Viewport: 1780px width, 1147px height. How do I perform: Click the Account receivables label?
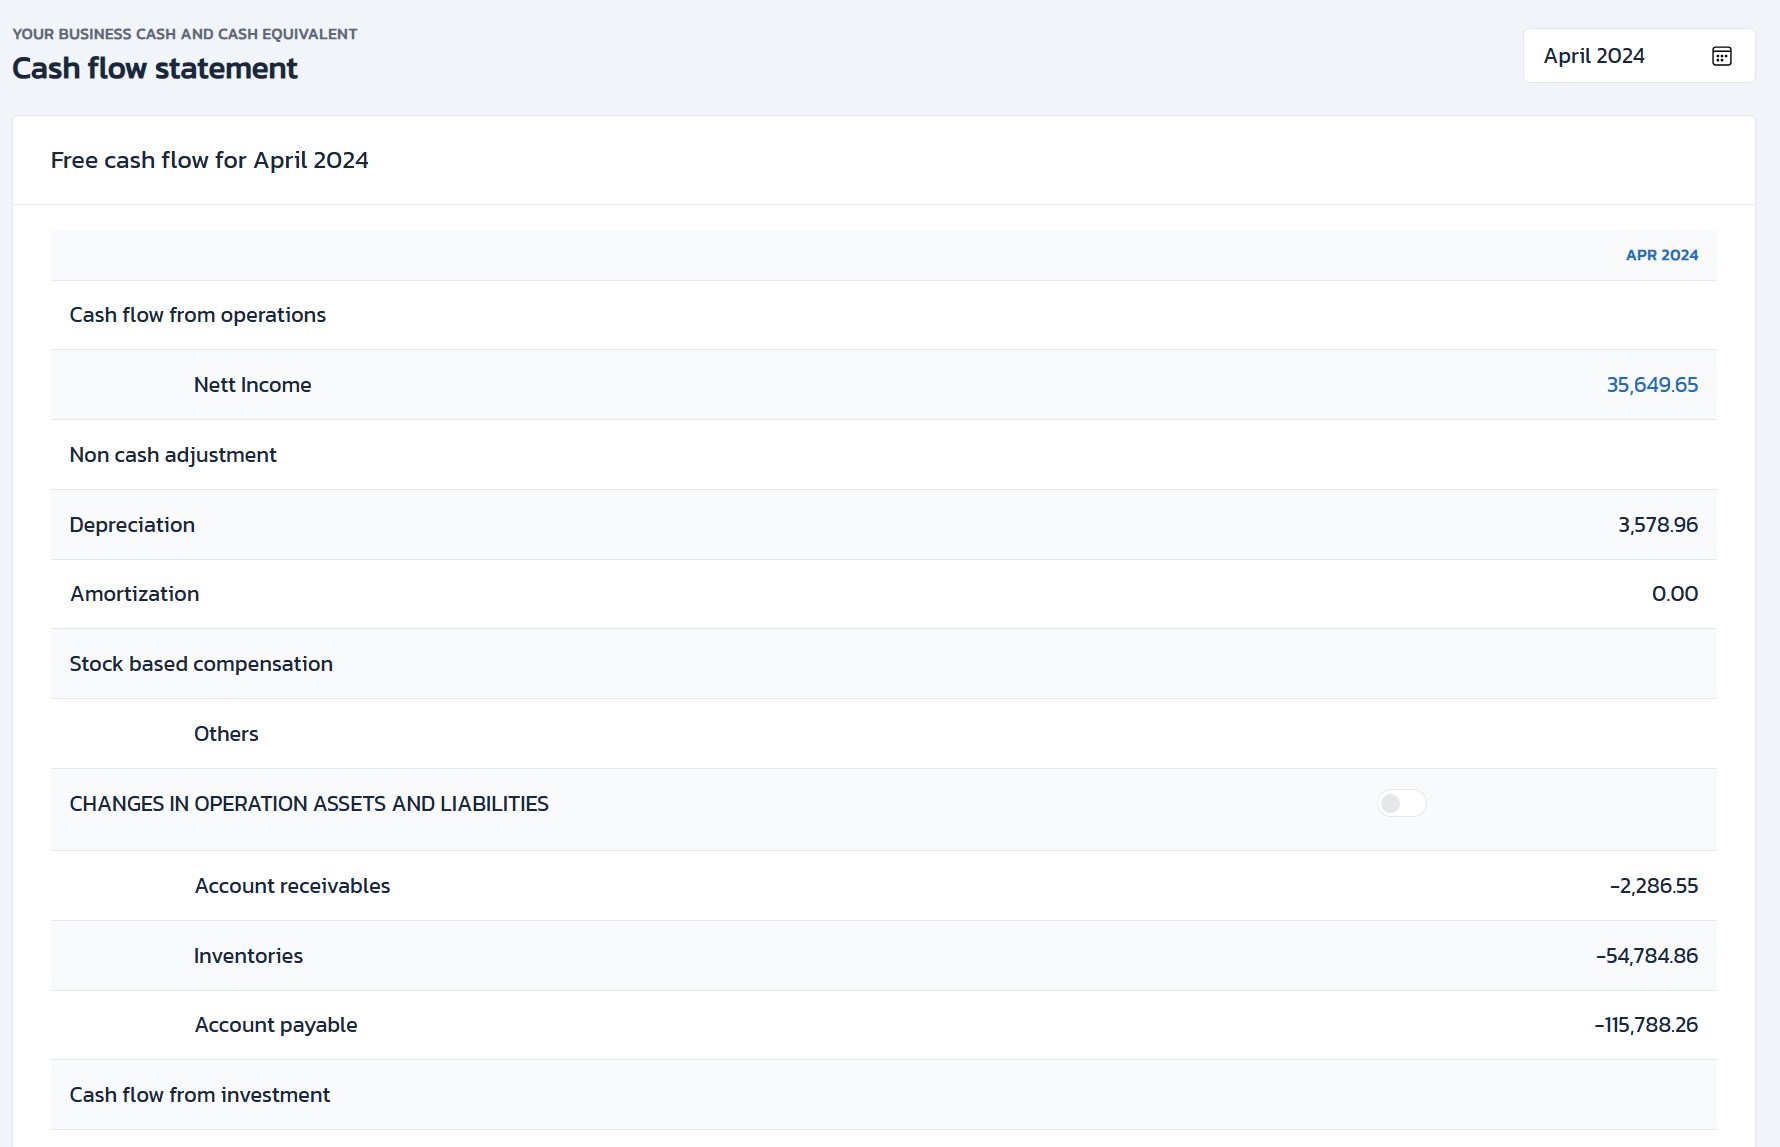pos(292,886)
